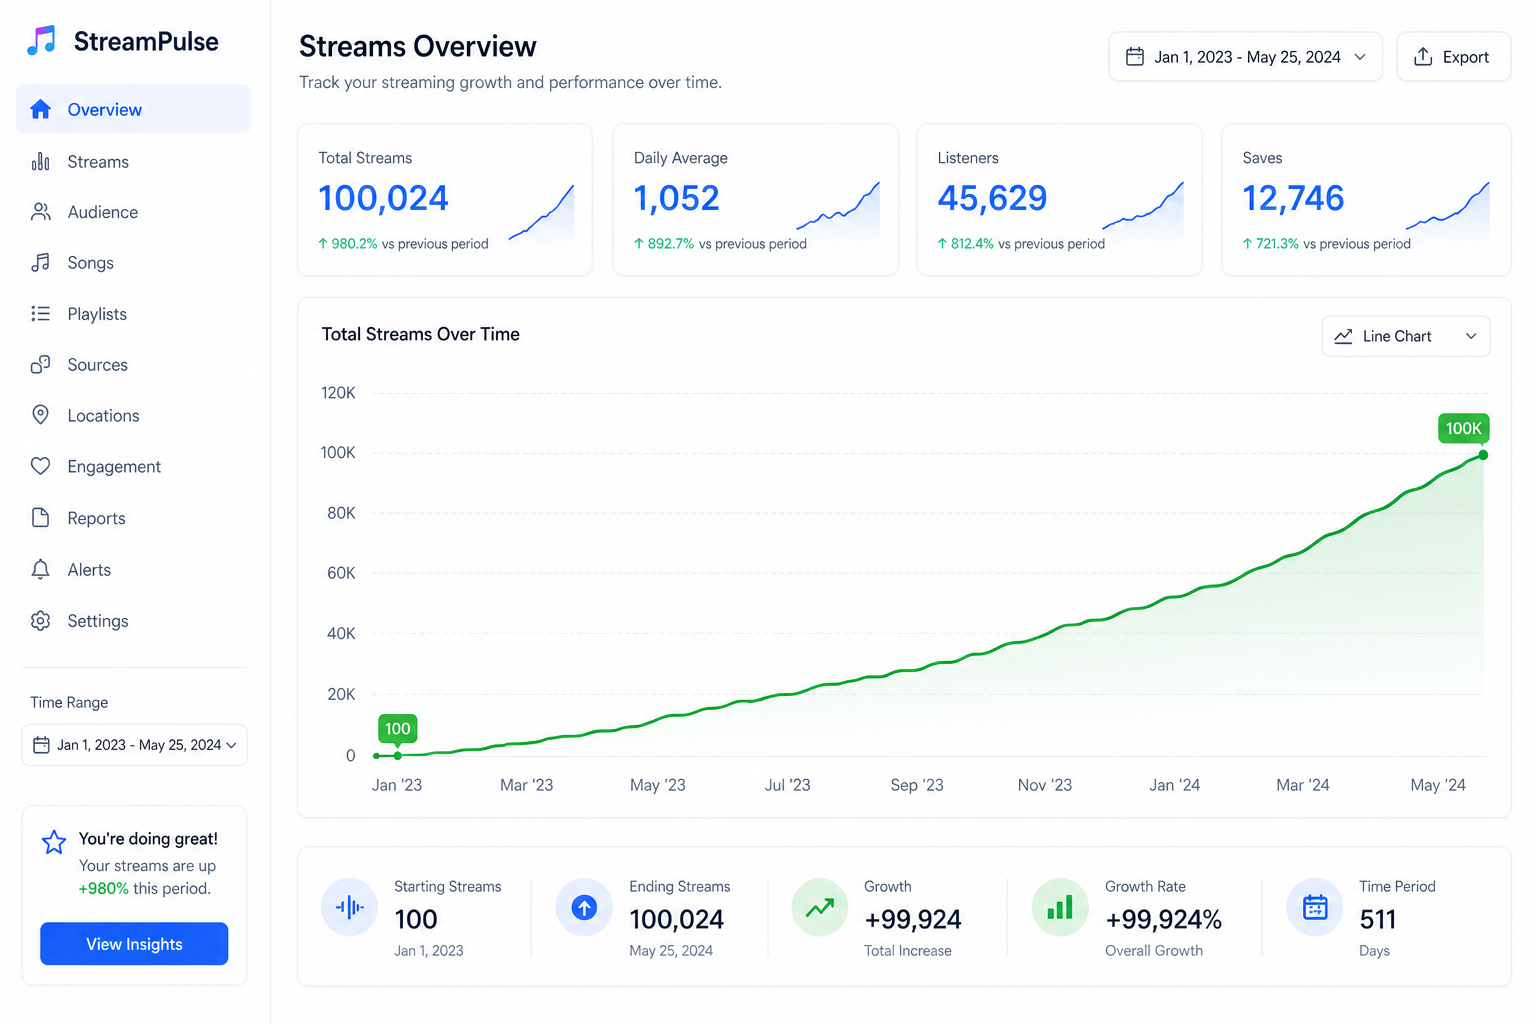Click the line chart icon in chart selector

pyautogui.click(x=1343, y=336)
